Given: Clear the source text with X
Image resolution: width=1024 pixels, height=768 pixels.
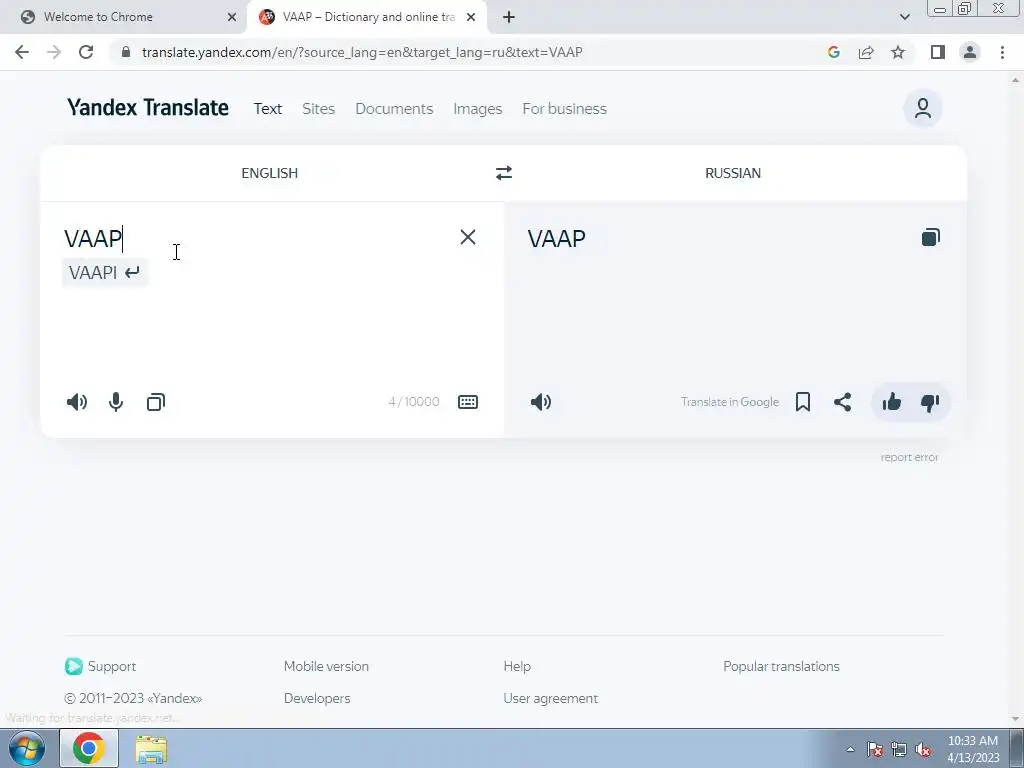Looking at the screenshot, I should tap(468, 237).
